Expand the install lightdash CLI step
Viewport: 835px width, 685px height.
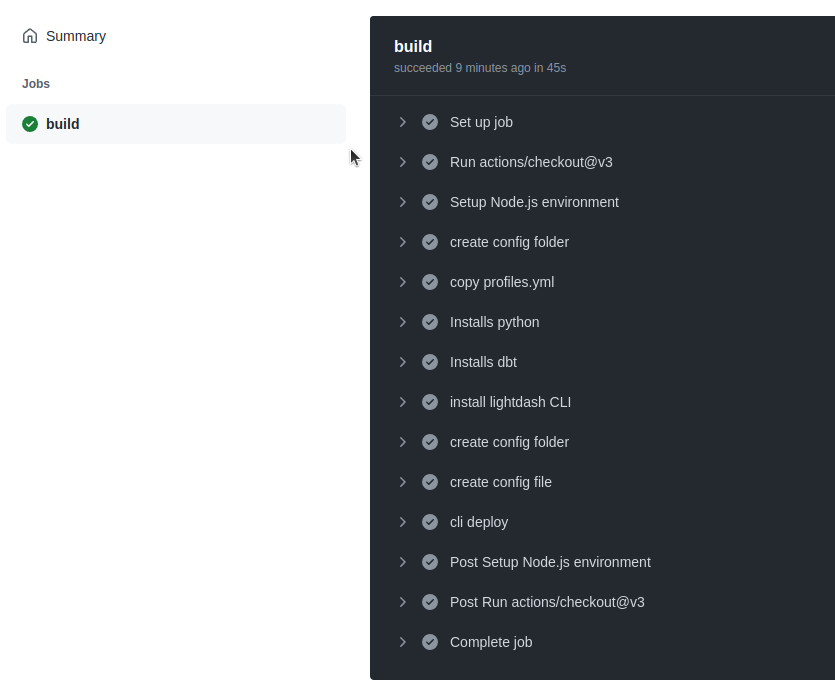[x=403, y=402]
